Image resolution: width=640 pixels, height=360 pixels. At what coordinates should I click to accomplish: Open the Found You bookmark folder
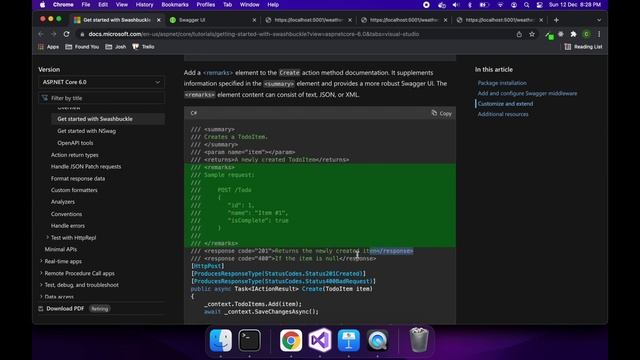[82, 47]
